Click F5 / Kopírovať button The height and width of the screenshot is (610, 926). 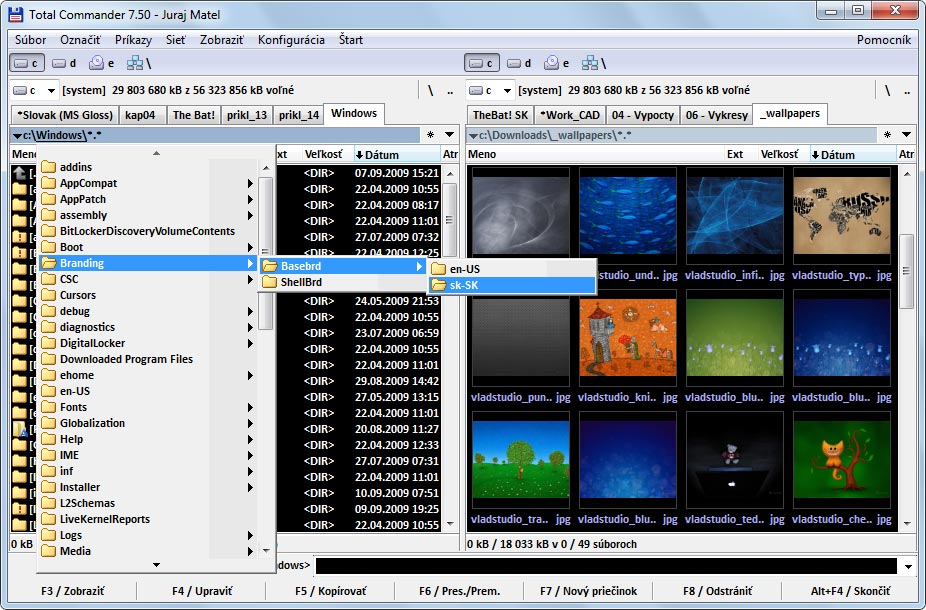coord(331,591)
